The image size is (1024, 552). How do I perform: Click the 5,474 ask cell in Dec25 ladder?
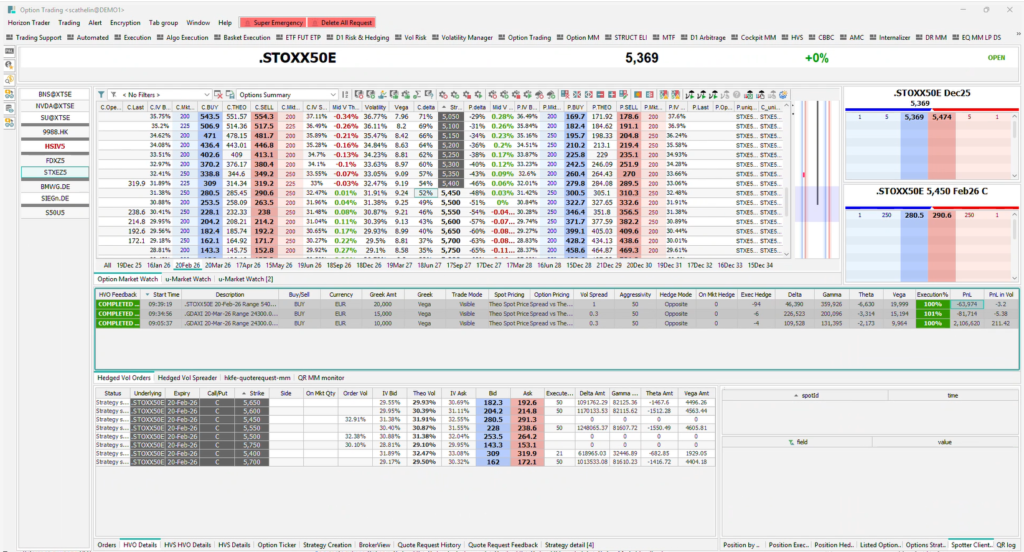942,118
